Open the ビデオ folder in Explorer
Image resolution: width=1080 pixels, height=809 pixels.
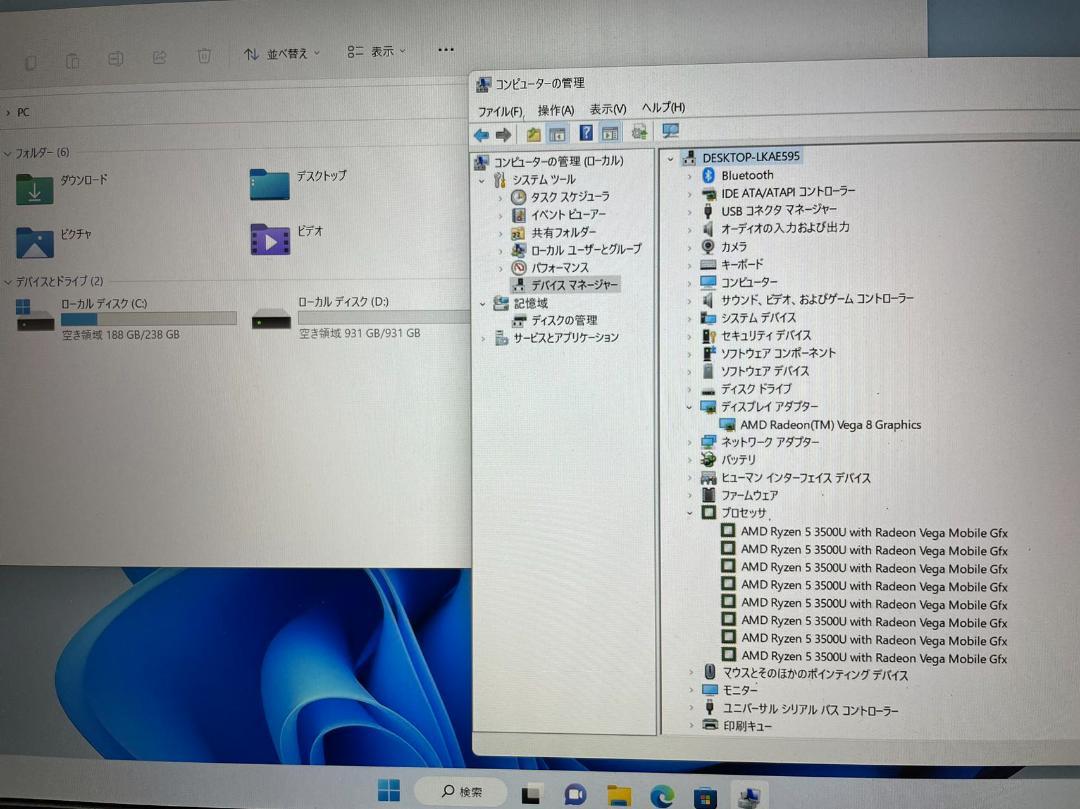[287, 239]
